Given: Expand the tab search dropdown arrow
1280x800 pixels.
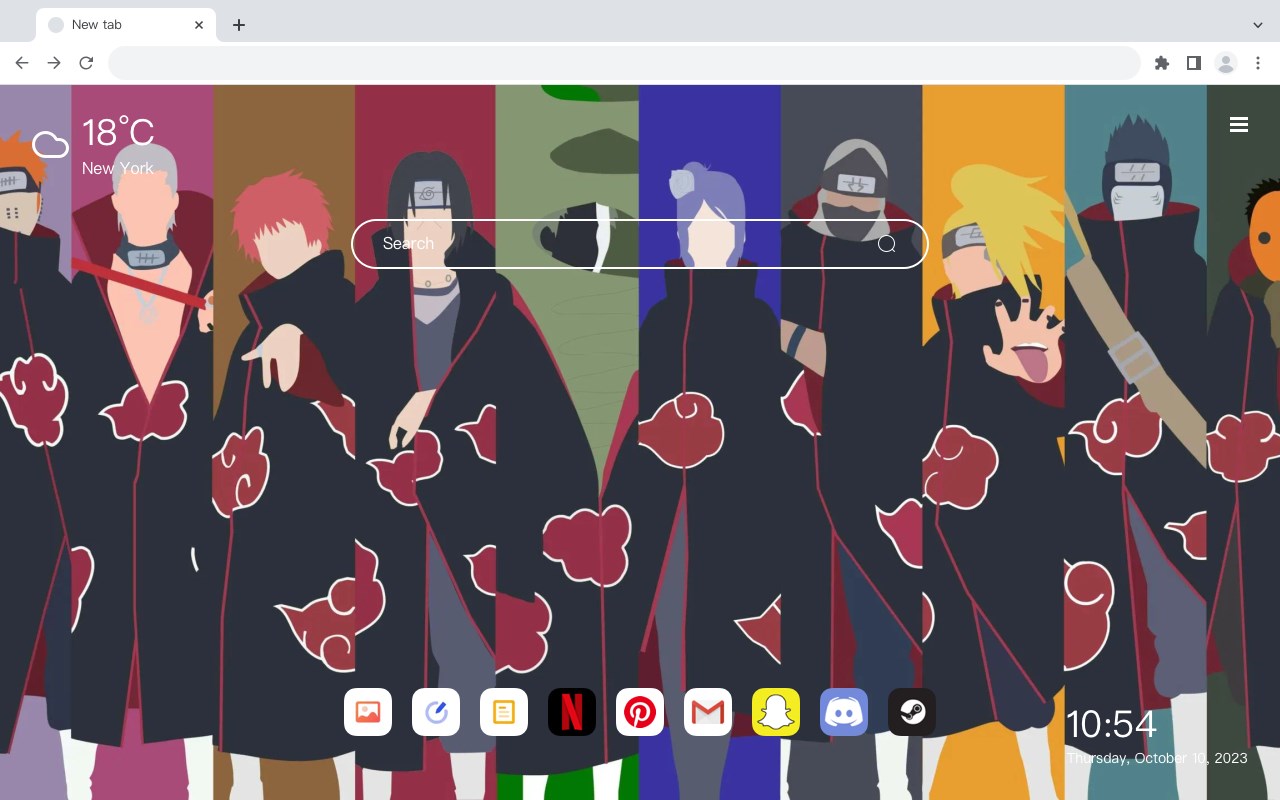Looking at the screenshot, I should 1258,25.
